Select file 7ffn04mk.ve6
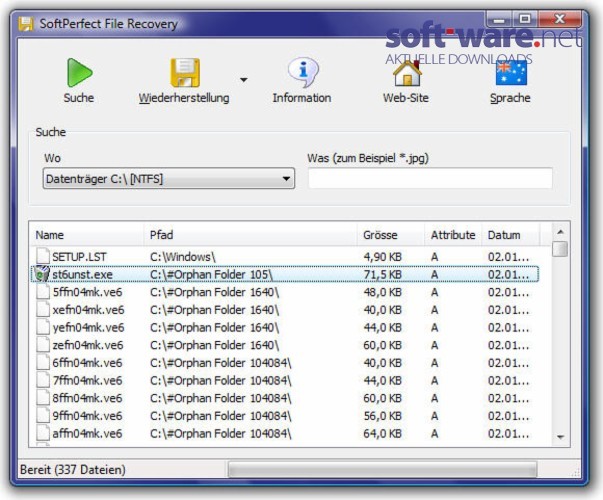Screen dimensions: 603x500 click(x=285, y=380)
